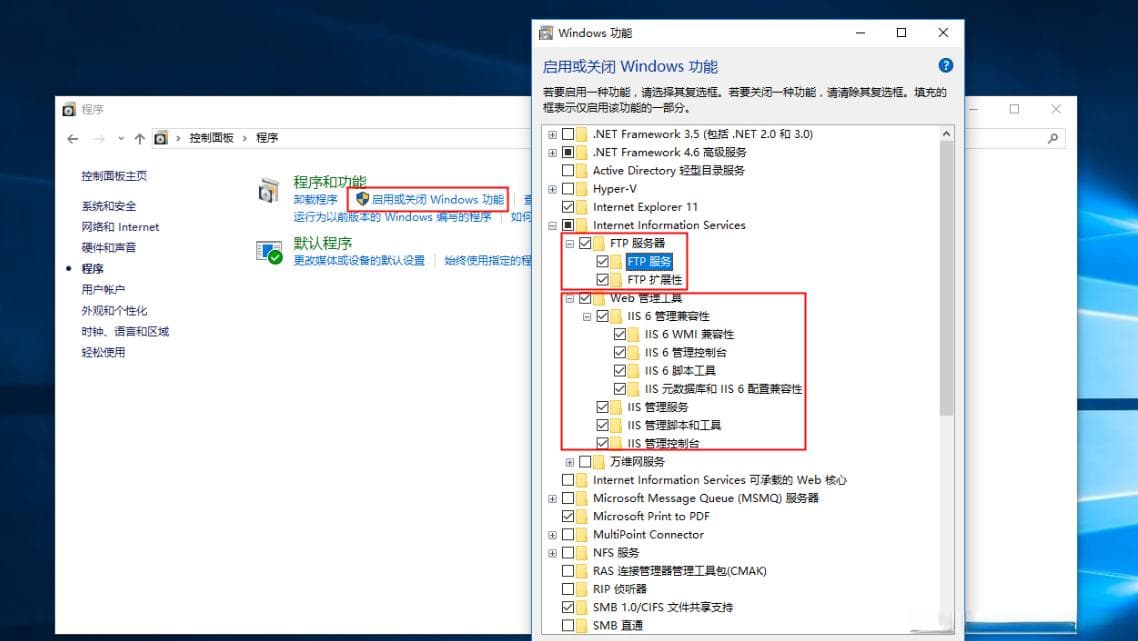Check .NET Framework 3.5 checkbox
Viewport: 1138px width, 641px height.
pos(568,134)
